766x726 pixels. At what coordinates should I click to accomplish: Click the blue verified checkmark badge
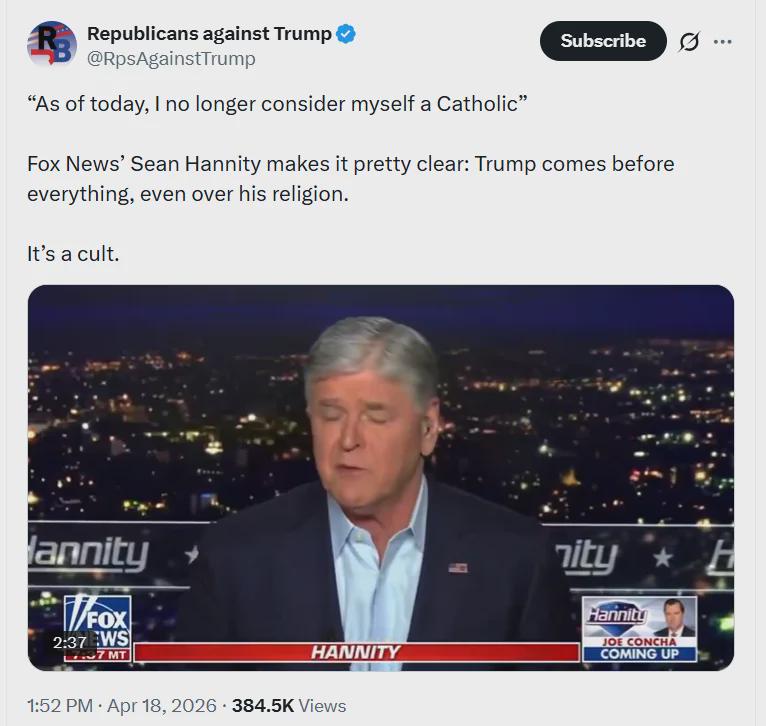pyautogui.click(x=346, y=34)
